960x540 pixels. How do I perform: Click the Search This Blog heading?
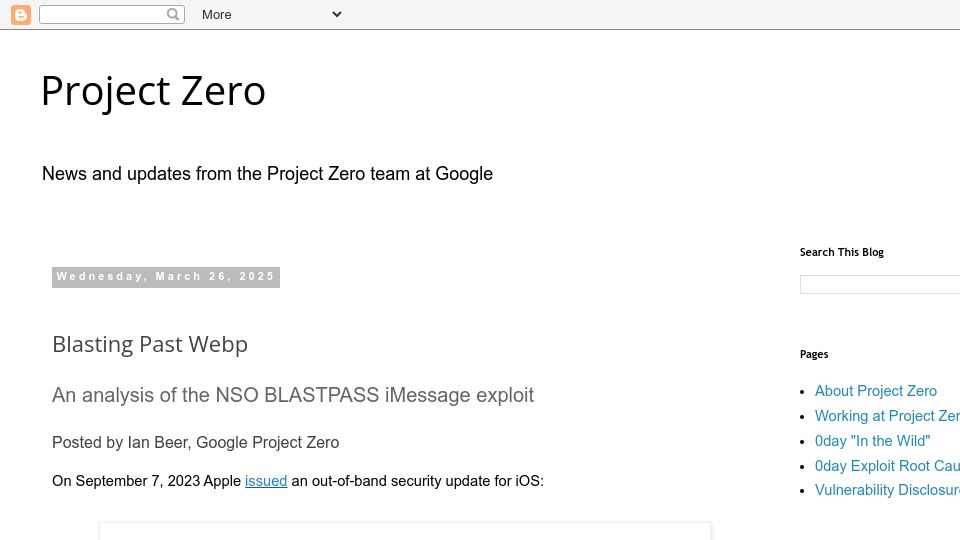(x=841, y=252)
